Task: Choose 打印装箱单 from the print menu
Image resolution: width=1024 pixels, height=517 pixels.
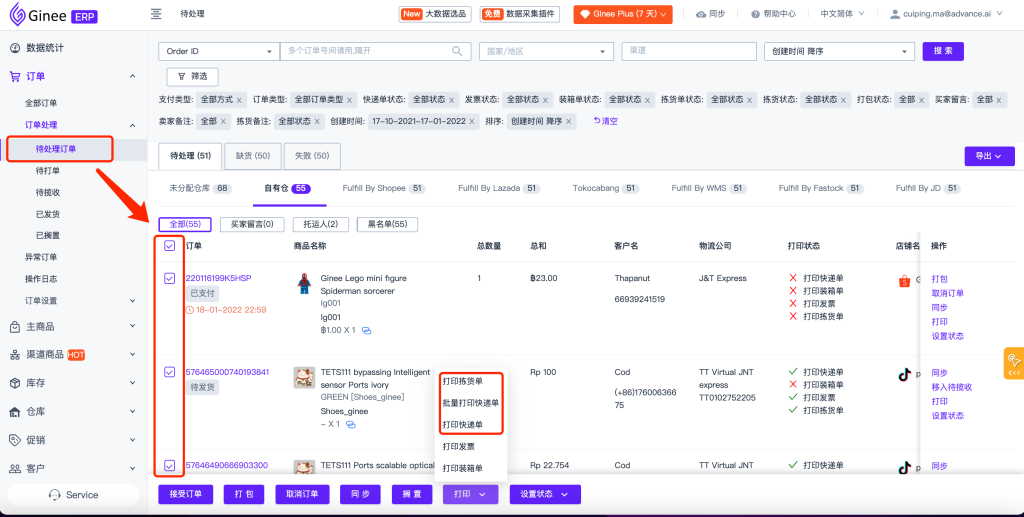Action: pyautogui.click(x=462, y=469)
